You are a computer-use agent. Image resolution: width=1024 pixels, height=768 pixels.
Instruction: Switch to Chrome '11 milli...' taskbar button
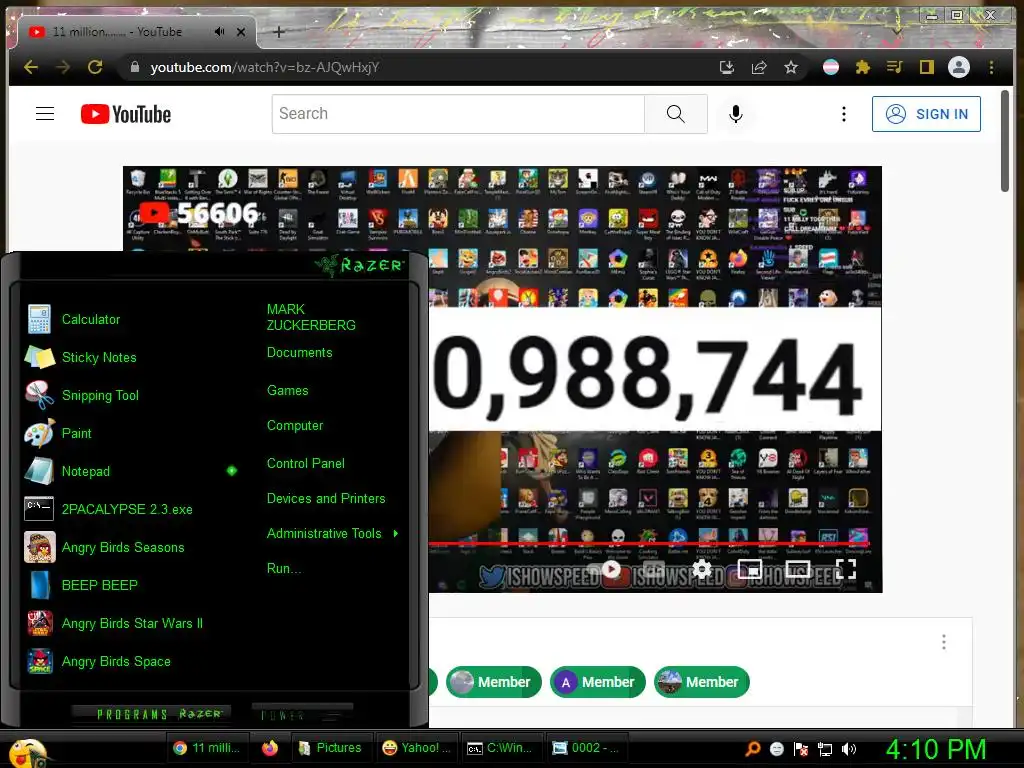[x=206, y=748]
